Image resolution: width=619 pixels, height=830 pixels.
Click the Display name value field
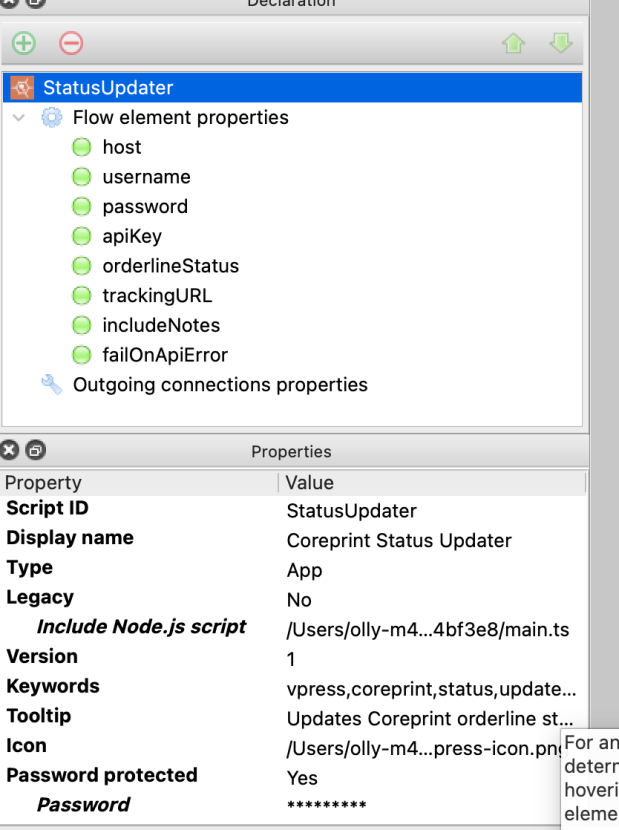tap(398, 541)
